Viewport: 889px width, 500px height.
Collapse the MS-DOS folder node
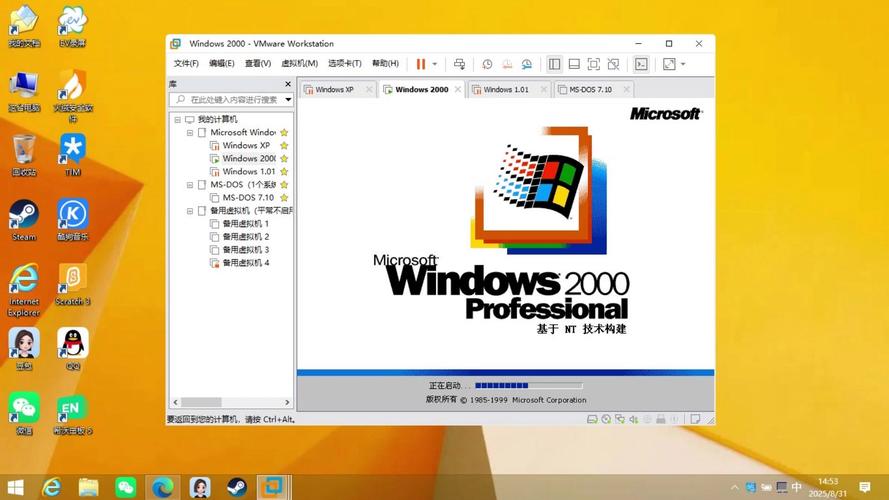[x=190, y=185]
